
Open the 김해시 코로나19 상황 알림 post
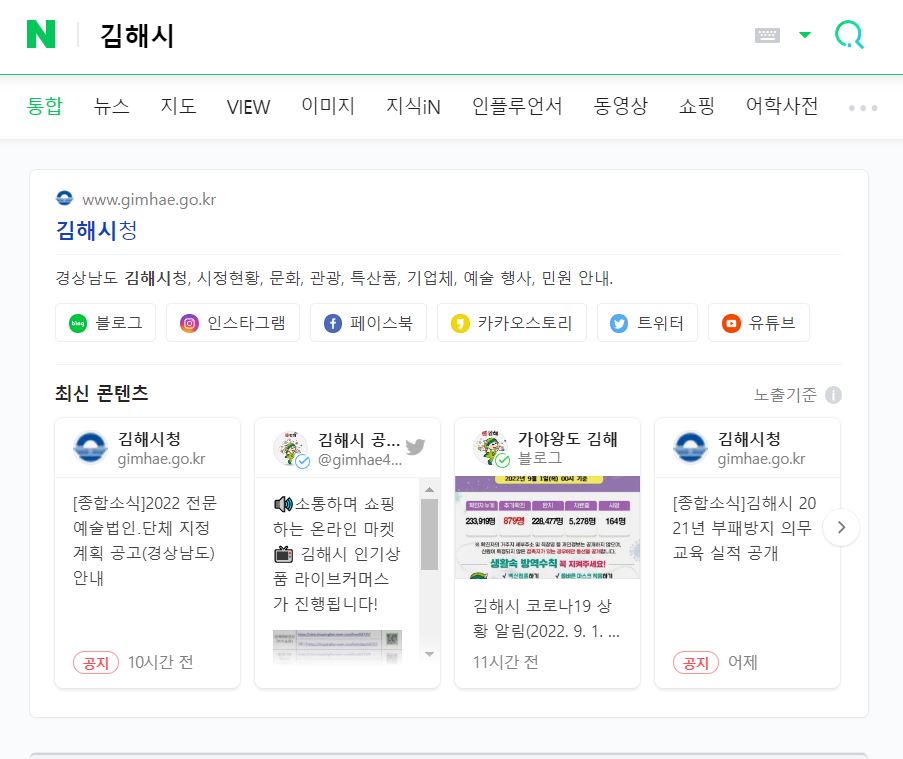[546, 618]
